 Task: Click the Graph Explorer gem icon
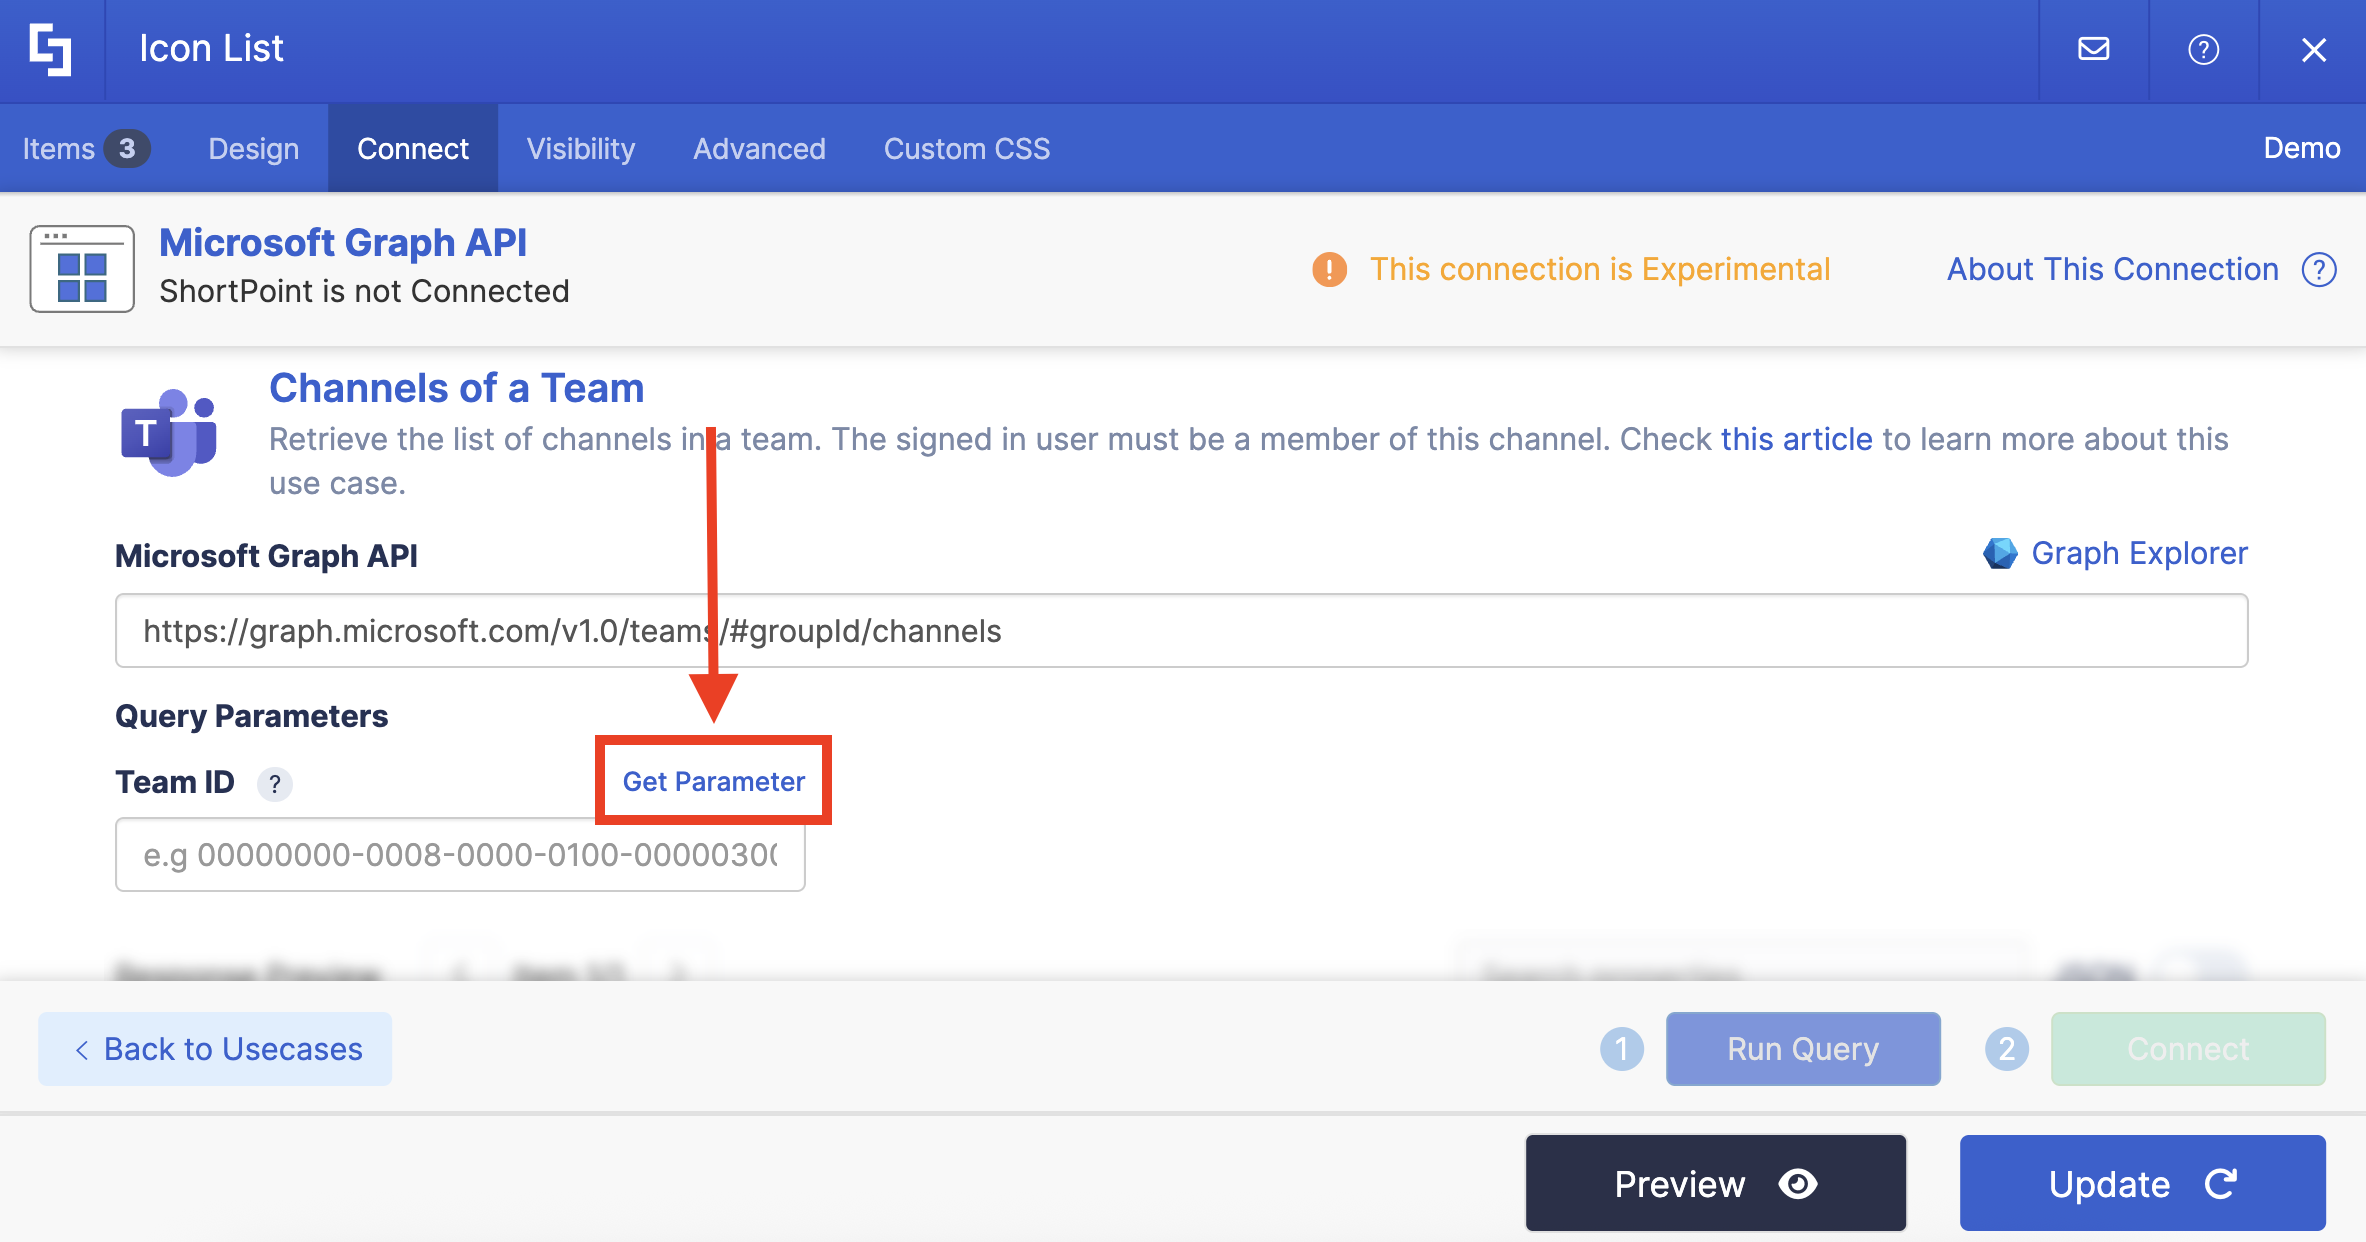pyautogui.click(x=2000, y=553)
